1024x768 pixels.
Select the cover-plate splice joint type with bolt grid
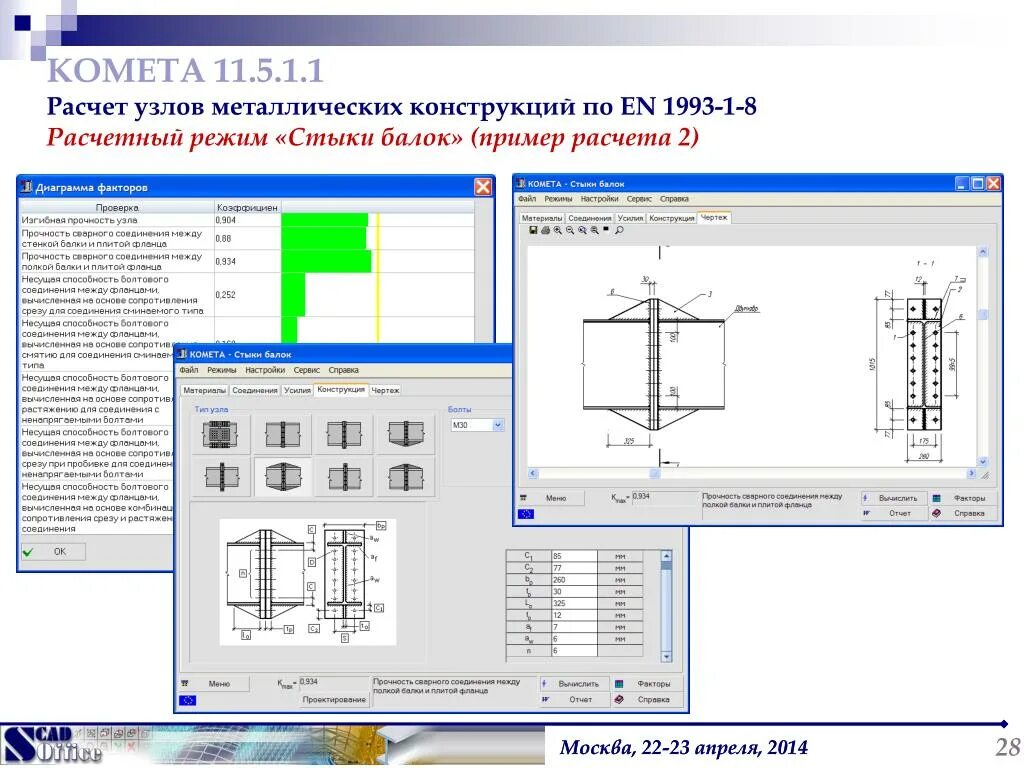click(x=221, y=434)
